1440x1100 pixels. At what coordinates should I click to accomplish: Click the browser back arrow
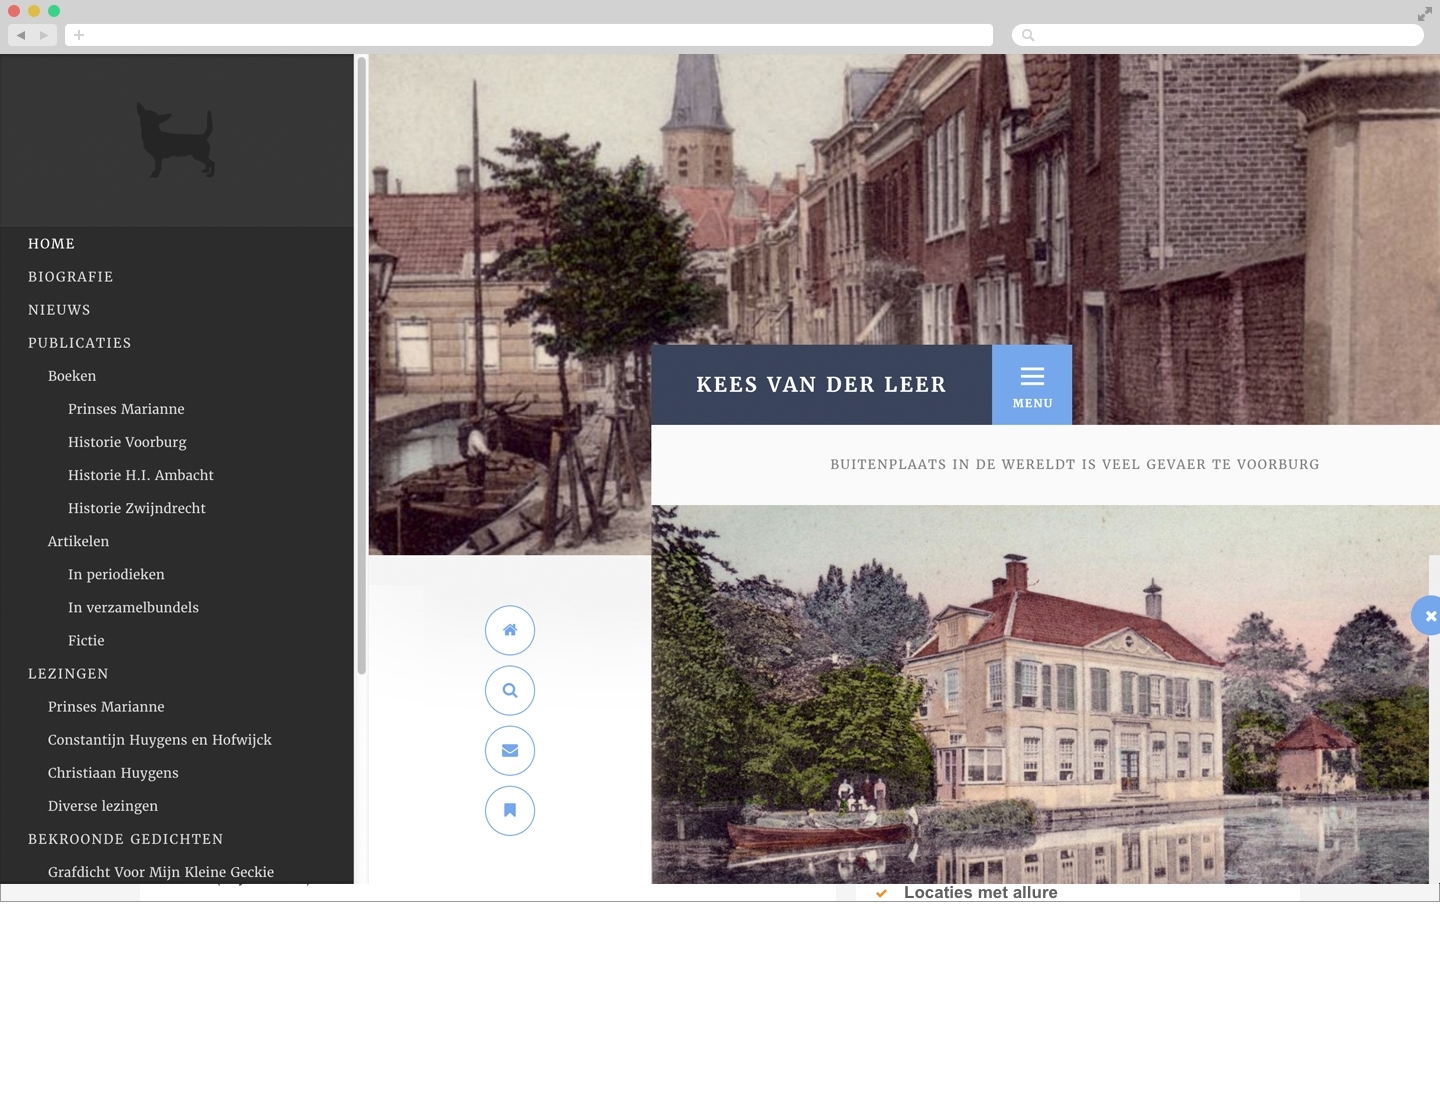click(20, 35)
